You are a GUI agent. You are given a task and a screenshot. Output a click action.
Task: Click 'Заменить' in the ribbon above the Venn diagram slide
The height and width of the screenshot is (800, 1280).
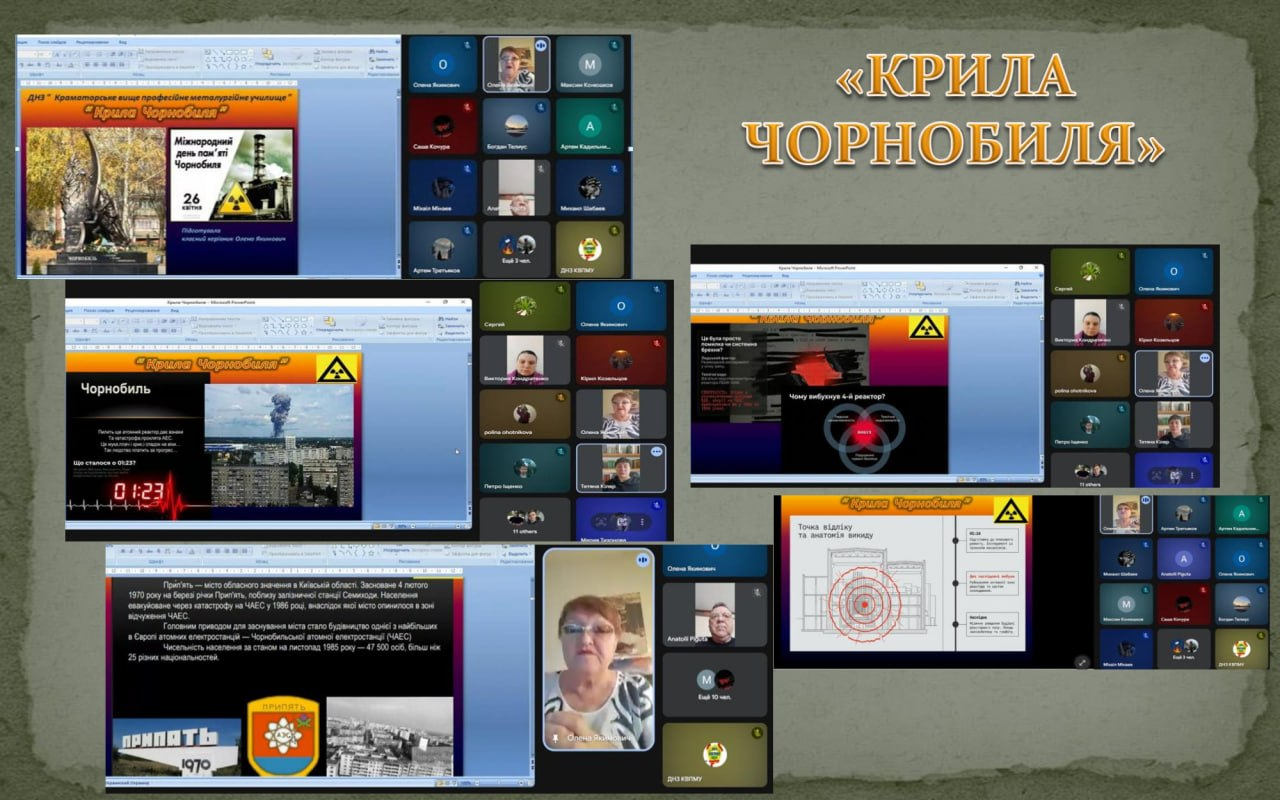point(1026,289)
